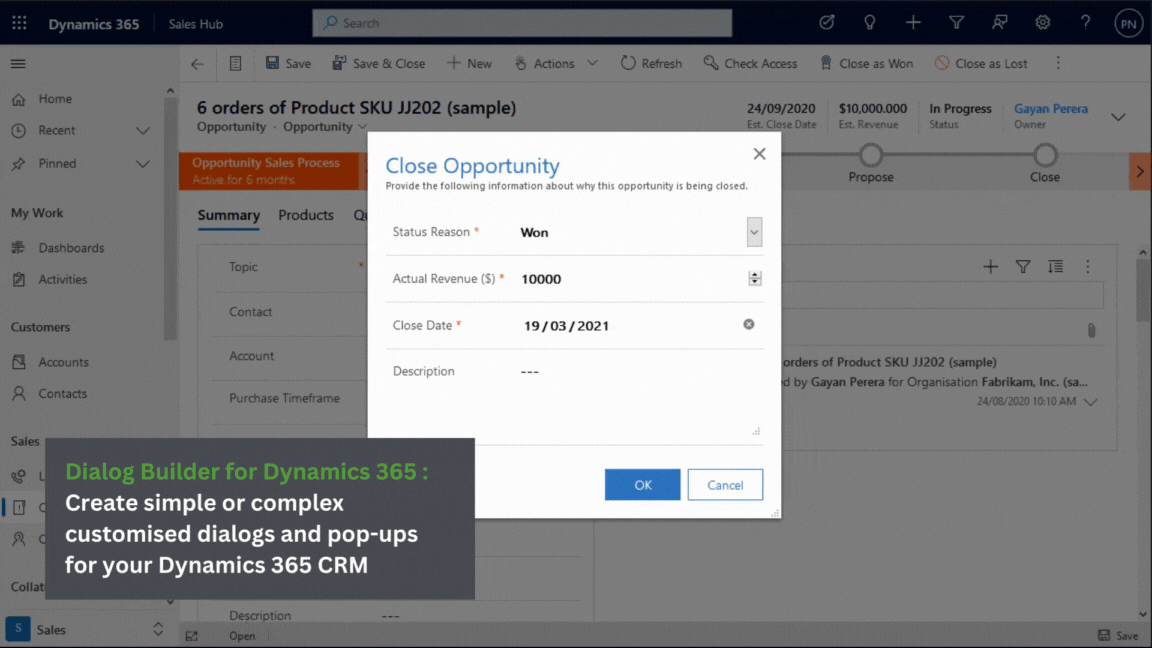Open the chat assistant icon in header
The image size is (1152, 648).
click(x=999, y=23)
